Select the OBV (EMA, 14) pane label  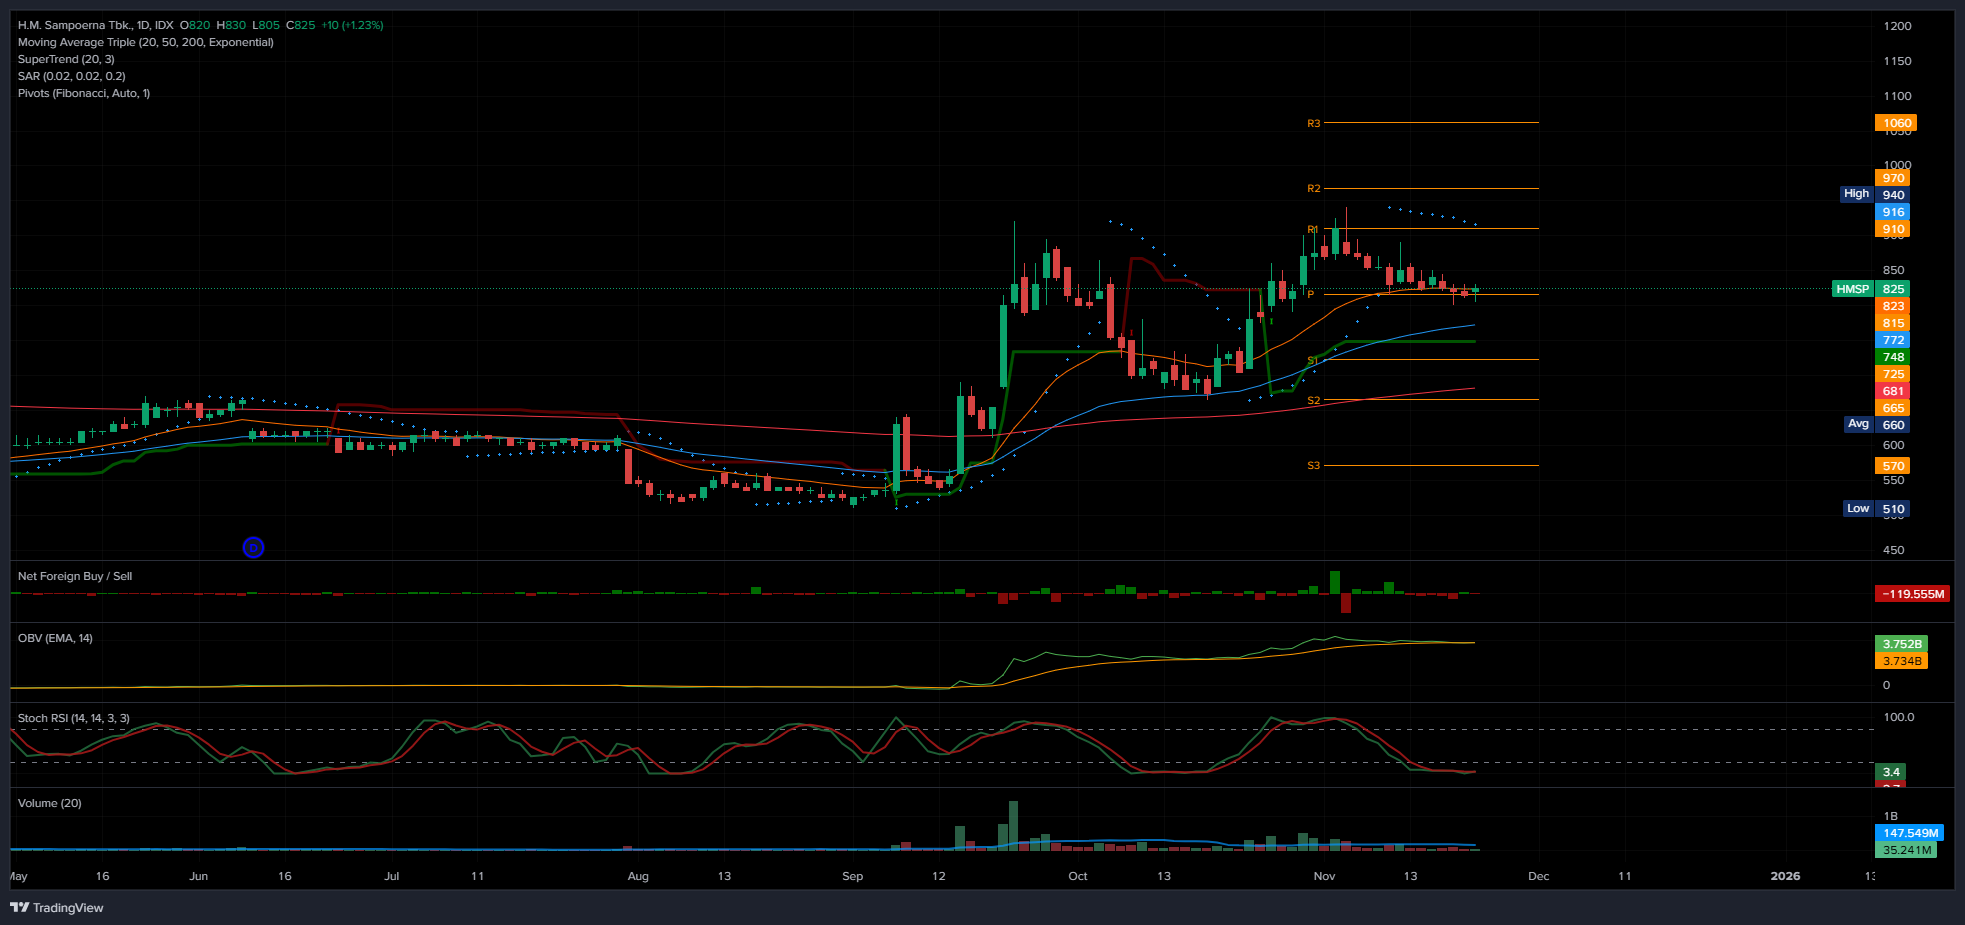point(55,638)
